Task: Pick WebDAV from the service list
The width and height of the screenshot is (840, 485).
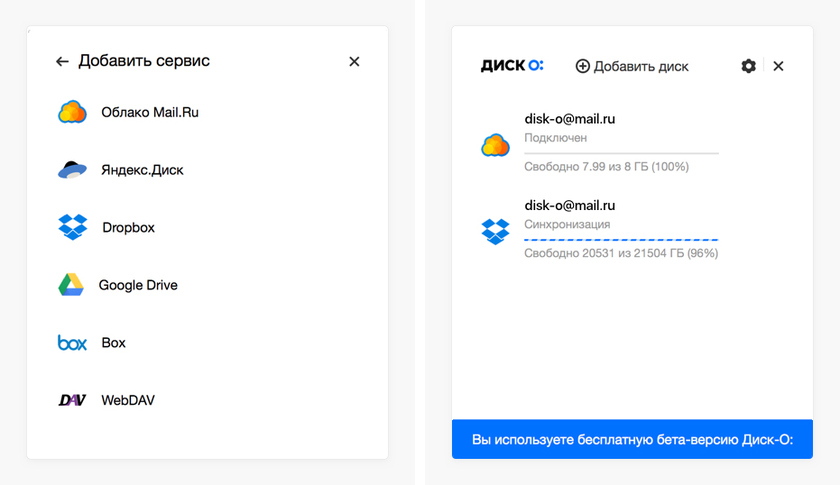Action: pos(128,401)
